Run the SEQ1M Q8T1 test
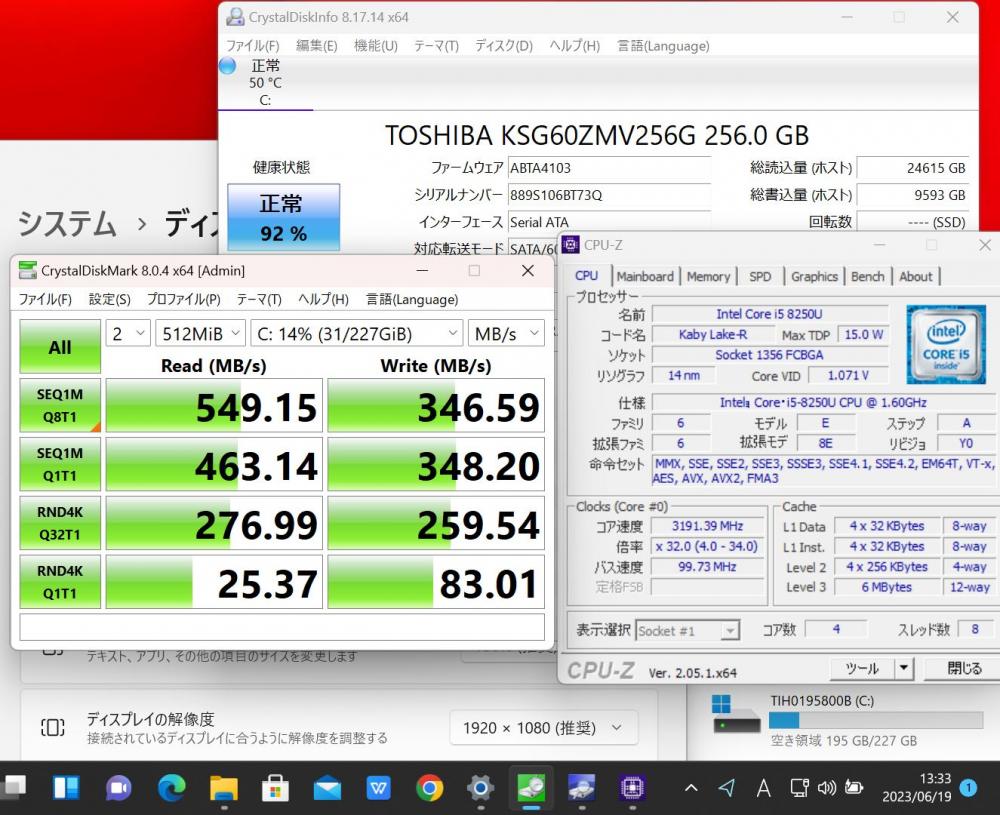The height and width of the screenshot is (815, 1000). 60,406
